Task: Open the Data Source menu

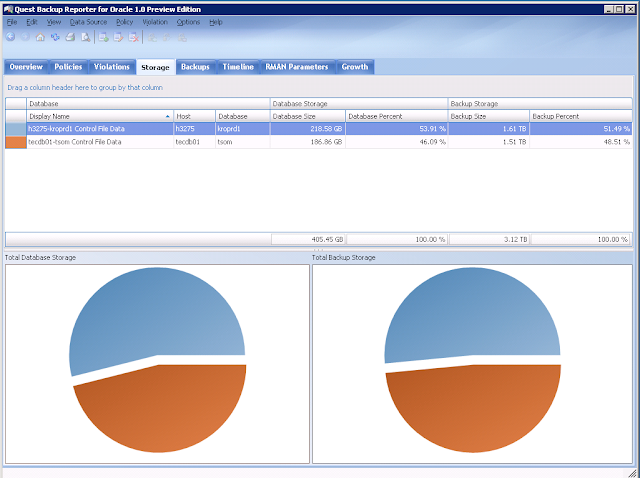Action: tap(88, 22)
